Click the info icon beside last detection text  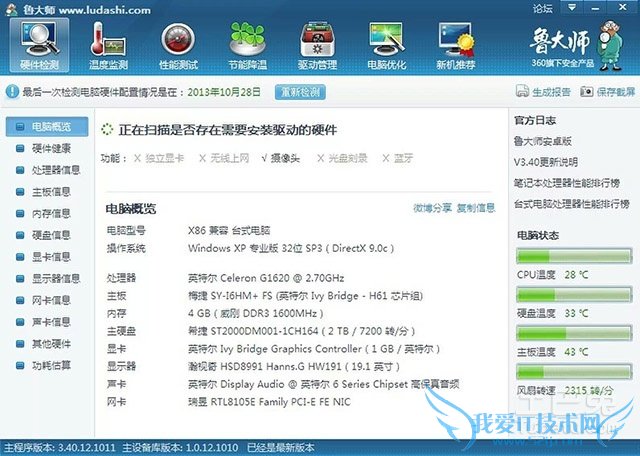tap(12, 92)
